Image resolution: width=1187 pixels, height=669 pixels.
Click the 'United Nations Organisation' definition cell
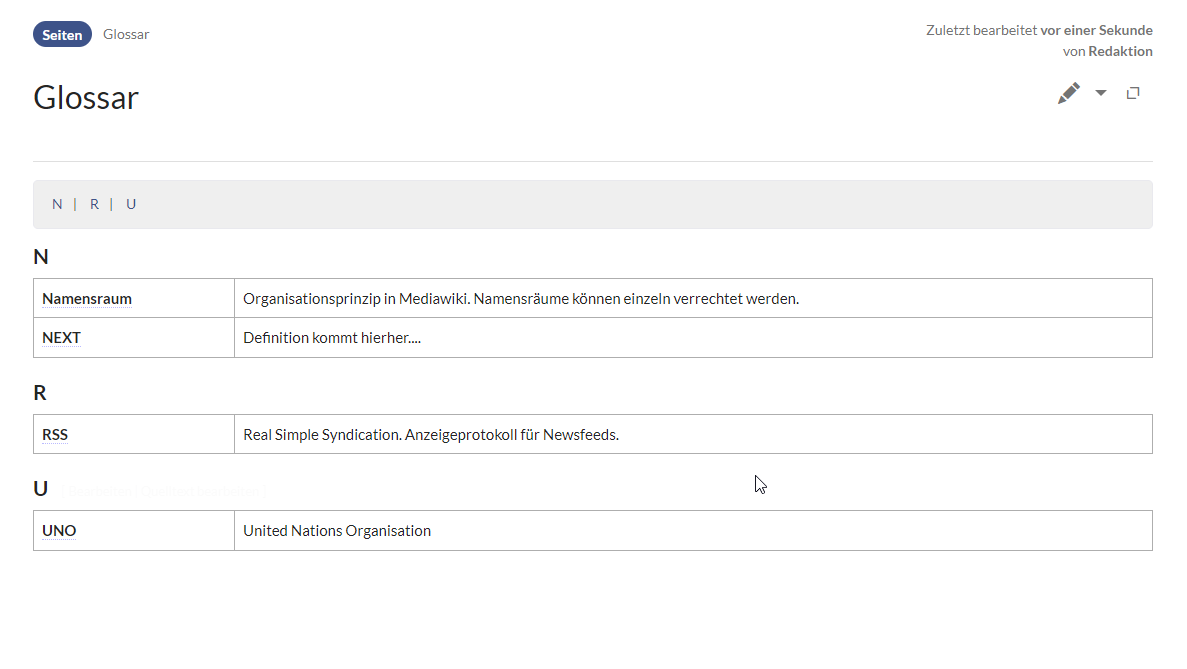(x=337, y=531)
